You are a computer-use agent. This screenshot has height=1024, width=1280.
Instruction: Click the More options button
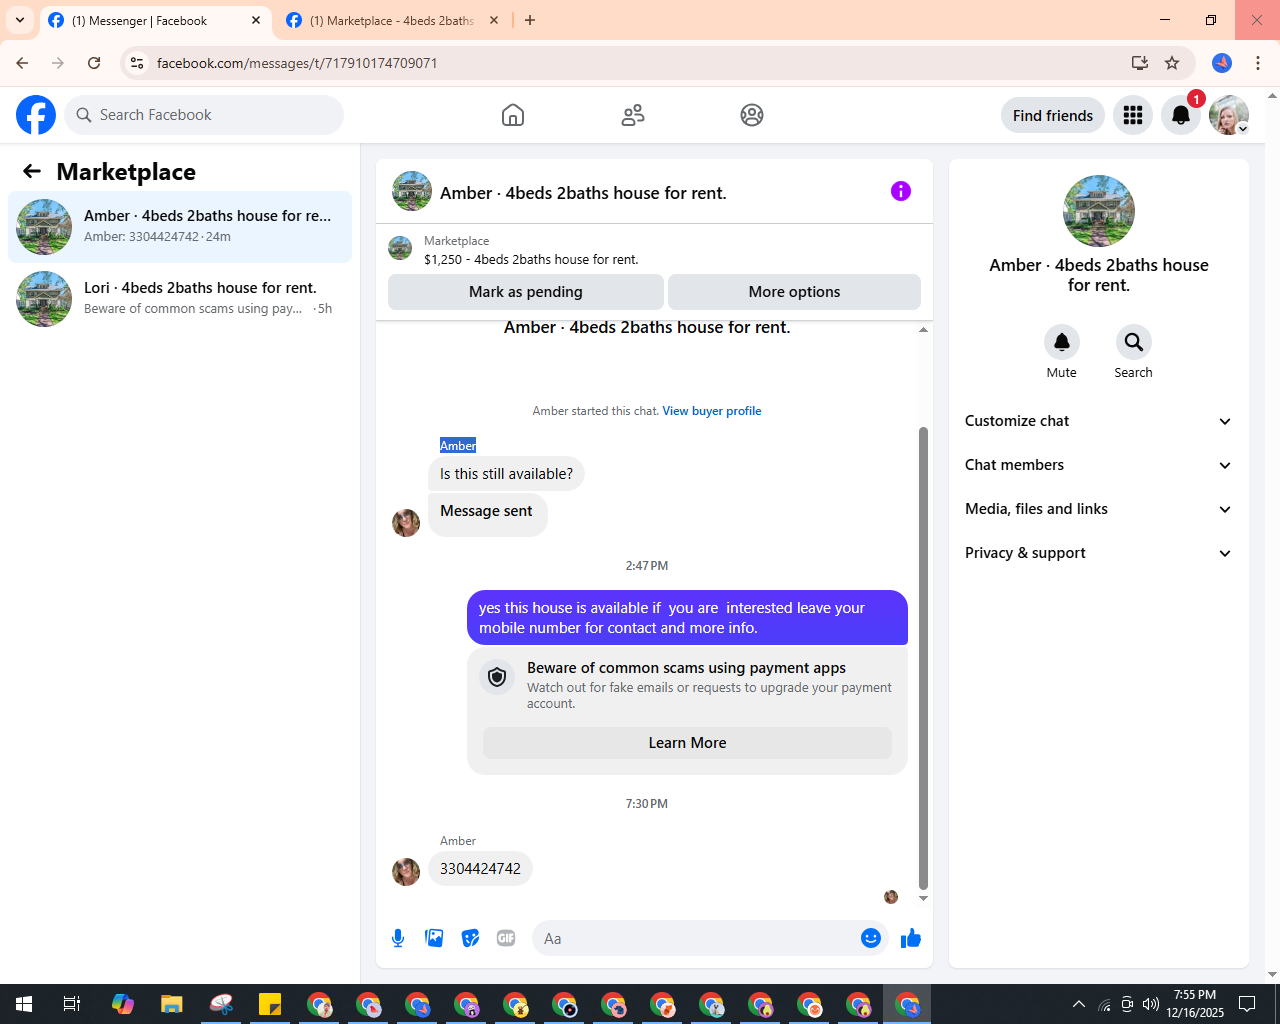tap(794, 292)
